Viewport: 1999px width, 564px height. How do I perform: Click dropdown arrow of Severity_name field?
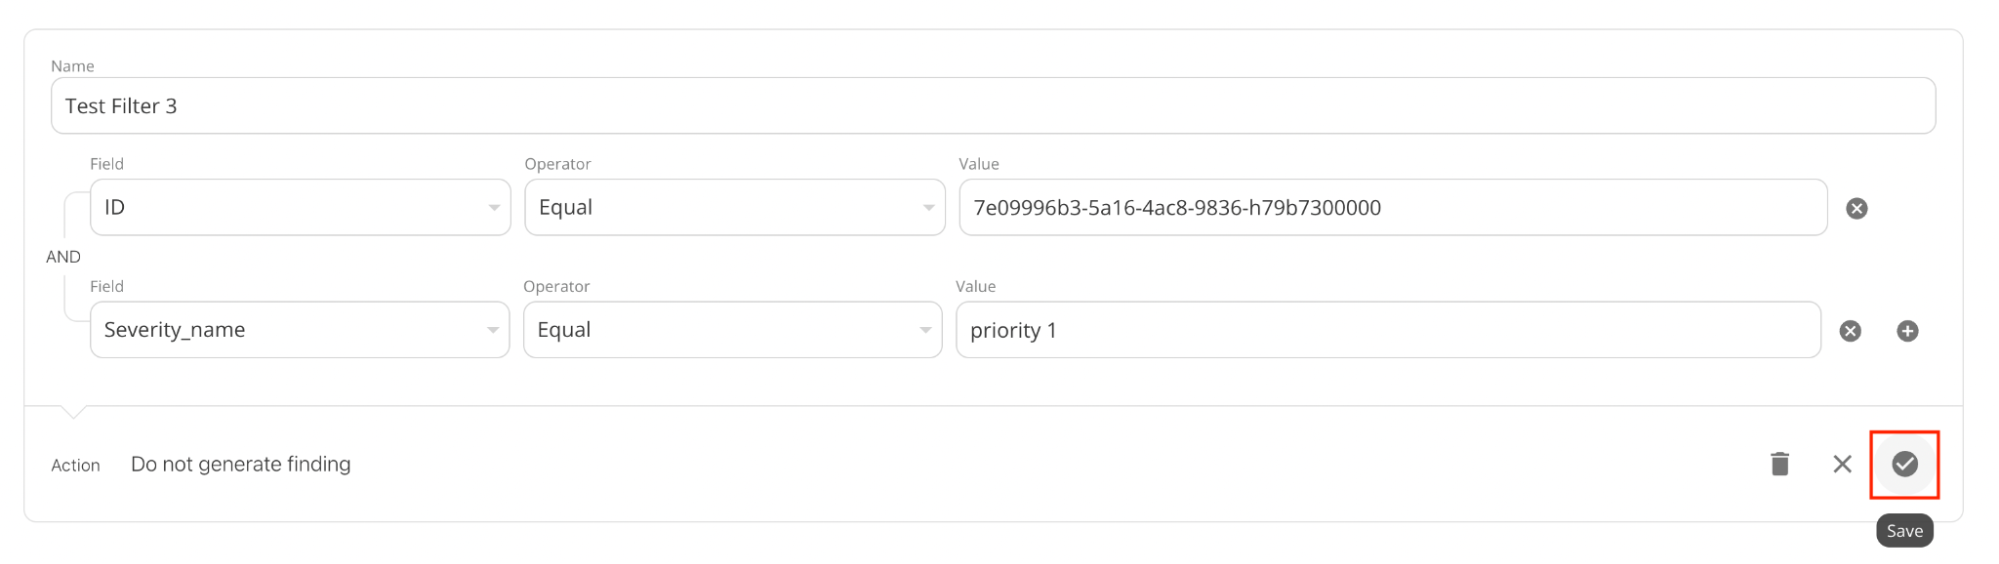pyautogui.click(x=493, y=331)
